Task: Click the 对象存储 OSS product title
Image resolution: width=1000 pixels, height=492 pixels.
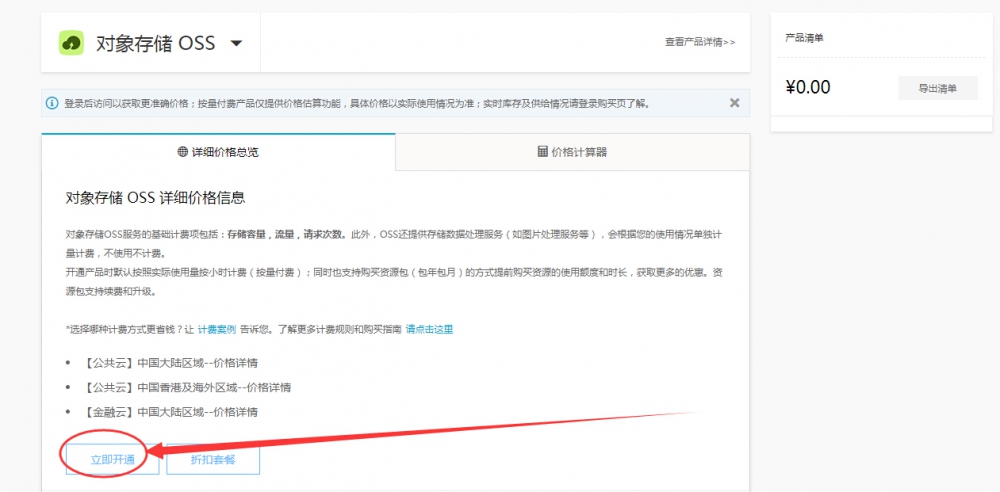Action: (155, 43)
